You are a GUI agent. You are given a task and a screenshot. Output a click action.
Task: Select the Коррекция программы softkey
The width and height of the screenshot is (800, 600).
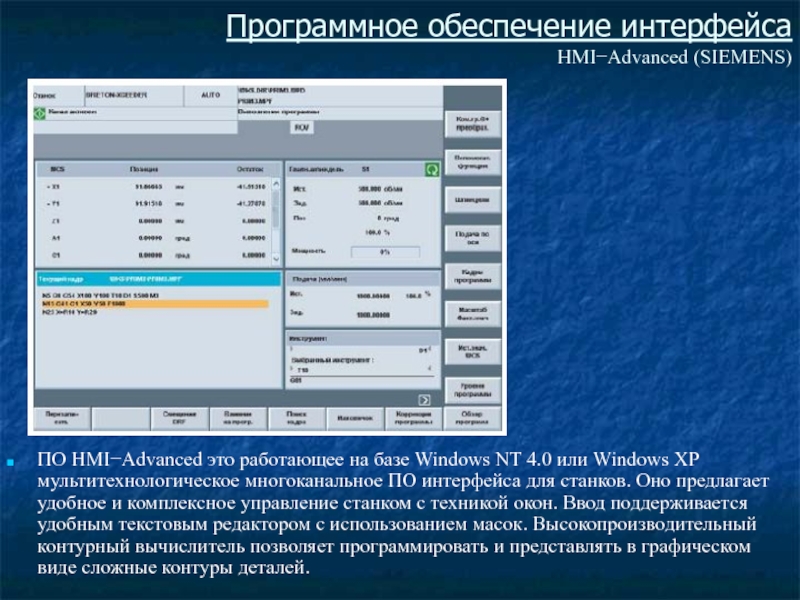pyautogui.click(x=413, y=418)
